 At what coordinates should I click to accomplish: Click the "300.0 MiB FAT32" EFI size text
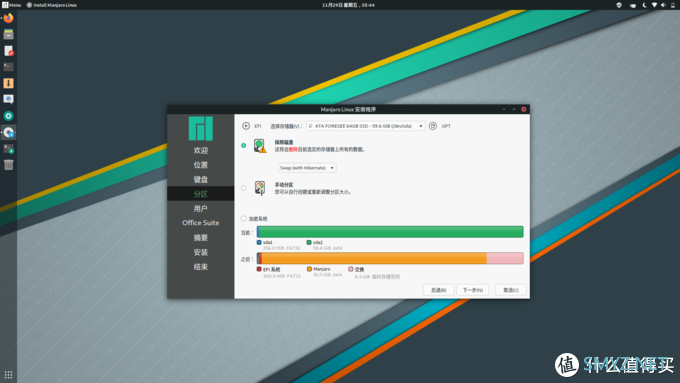coord(281,276)
